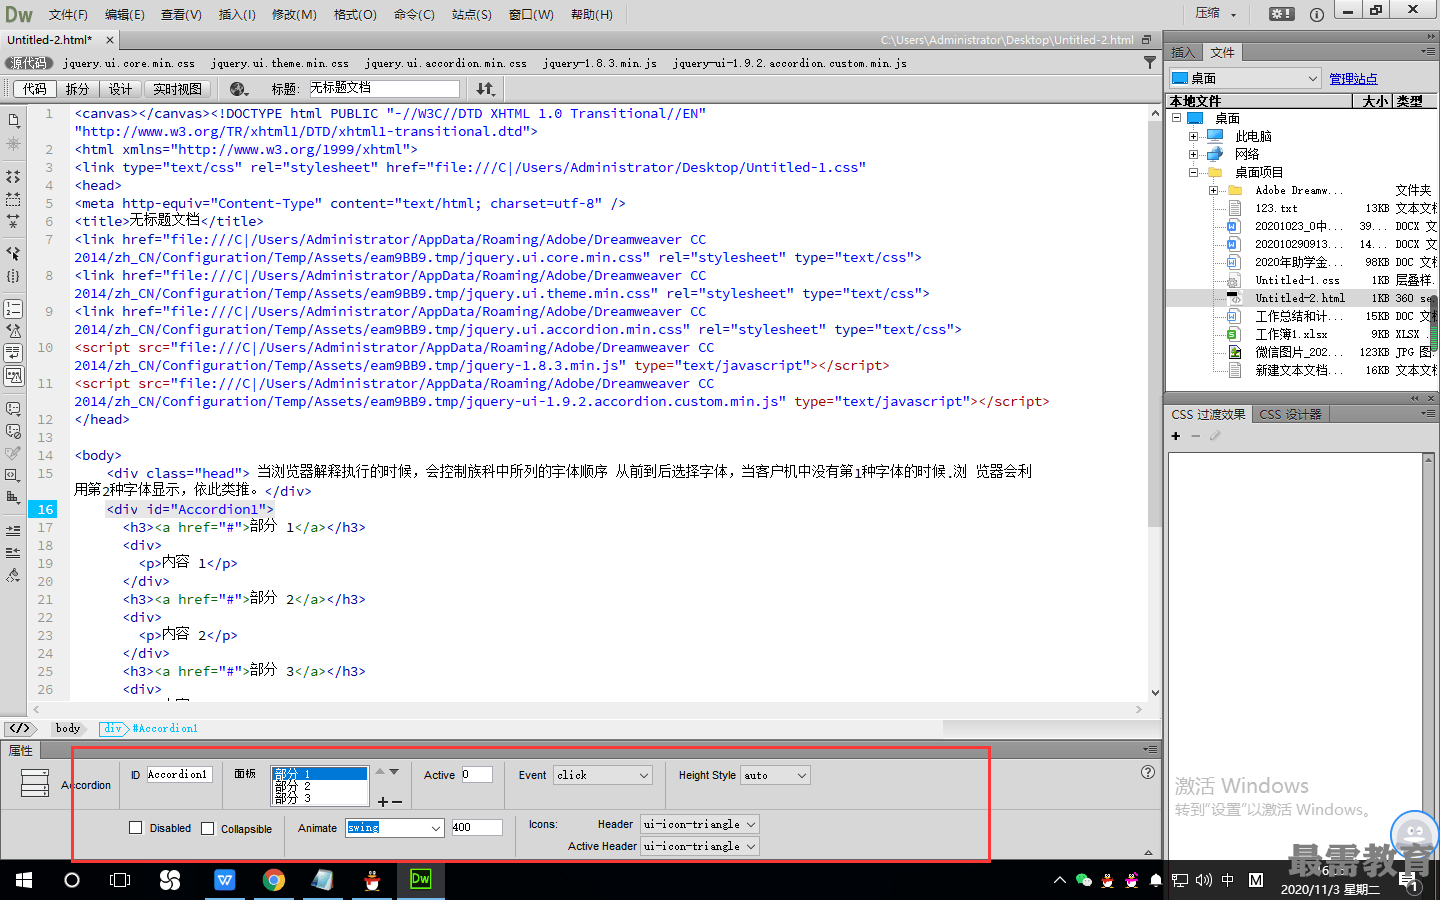Screen dimensions: 1440x900
Task: Click the preview in browser globe icon
Action: pos(238,89)
